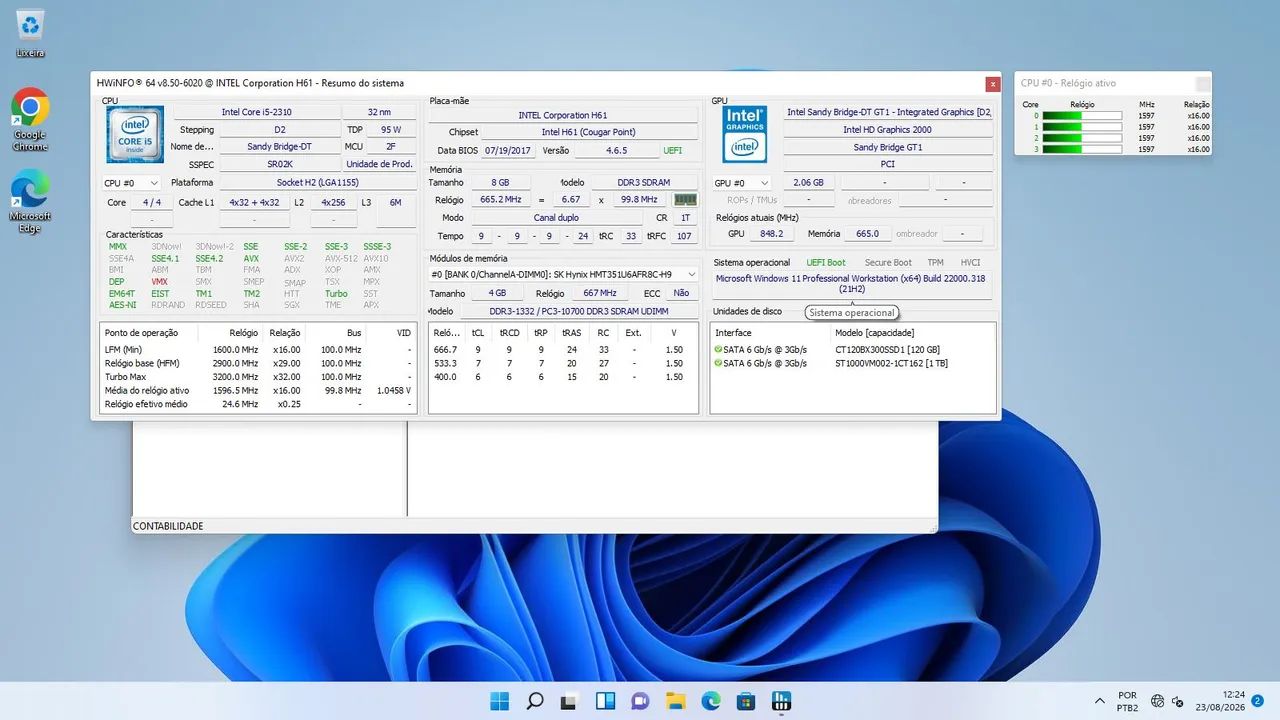
Task: Click the 665.2 MHz memory clock field
Action: coord(500,200)
